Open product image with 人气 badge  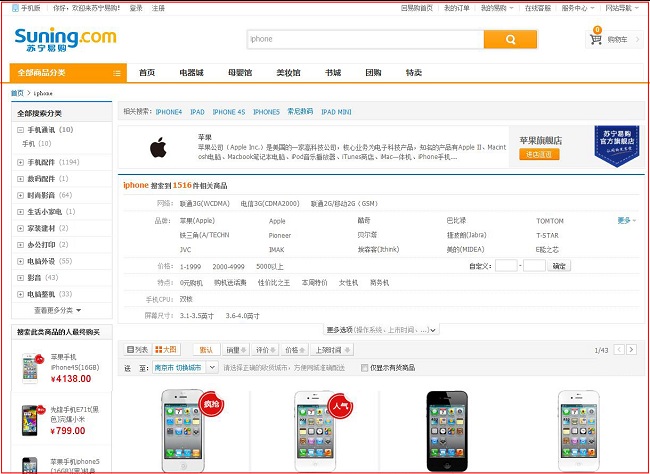pos(315,431)
